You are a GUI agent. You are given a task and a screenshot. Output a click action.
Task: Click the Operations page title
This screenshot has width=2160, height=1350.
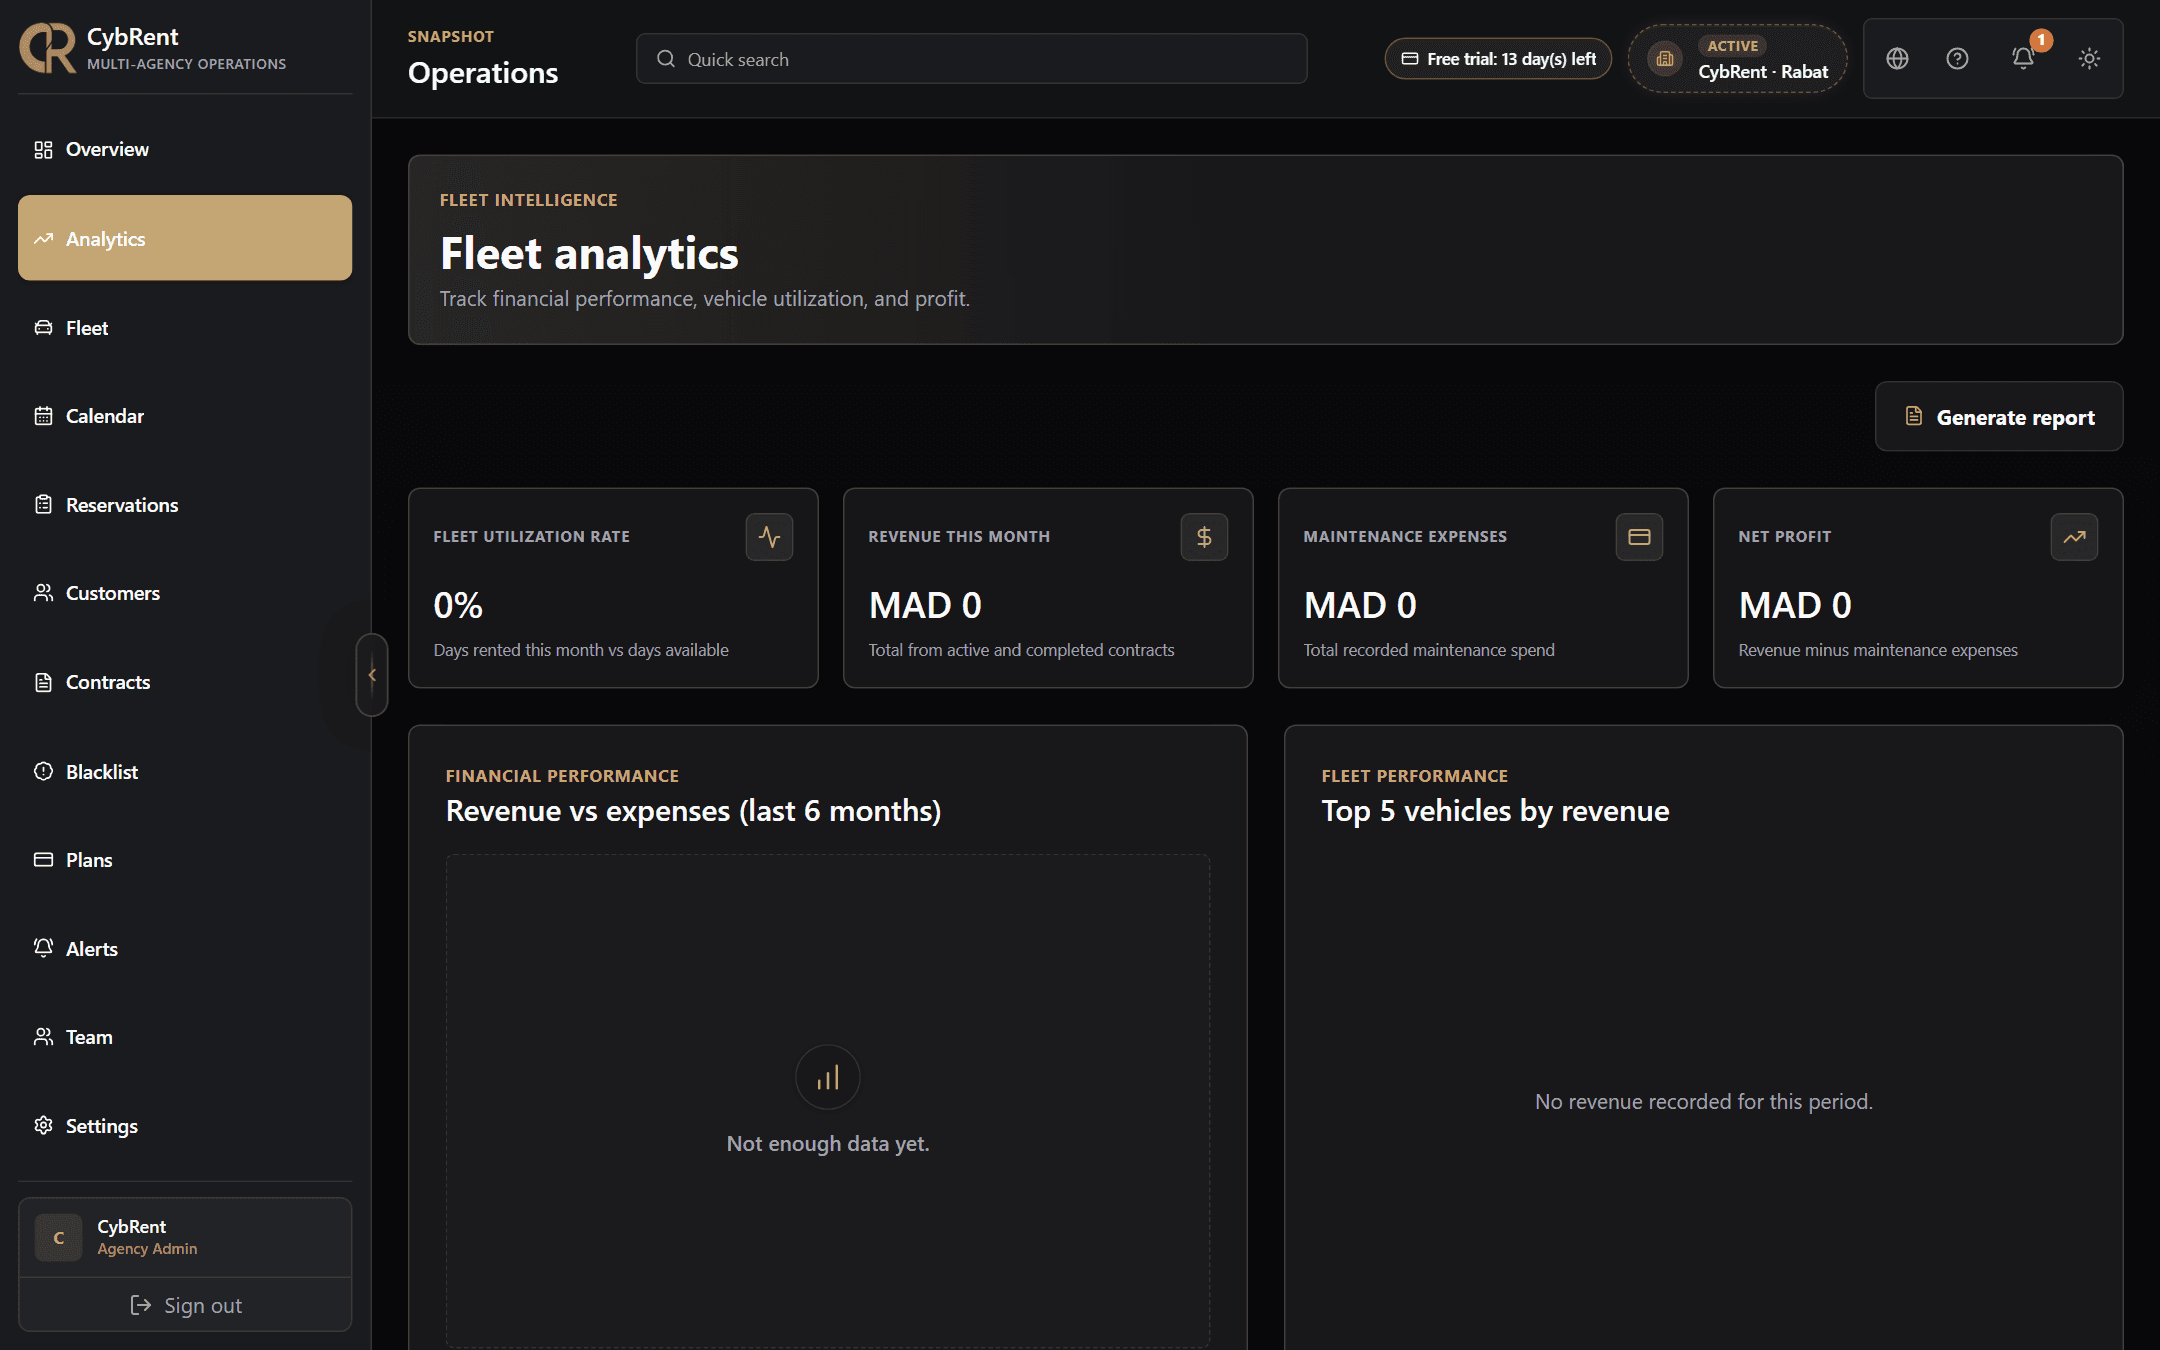(x=483, y=73)
